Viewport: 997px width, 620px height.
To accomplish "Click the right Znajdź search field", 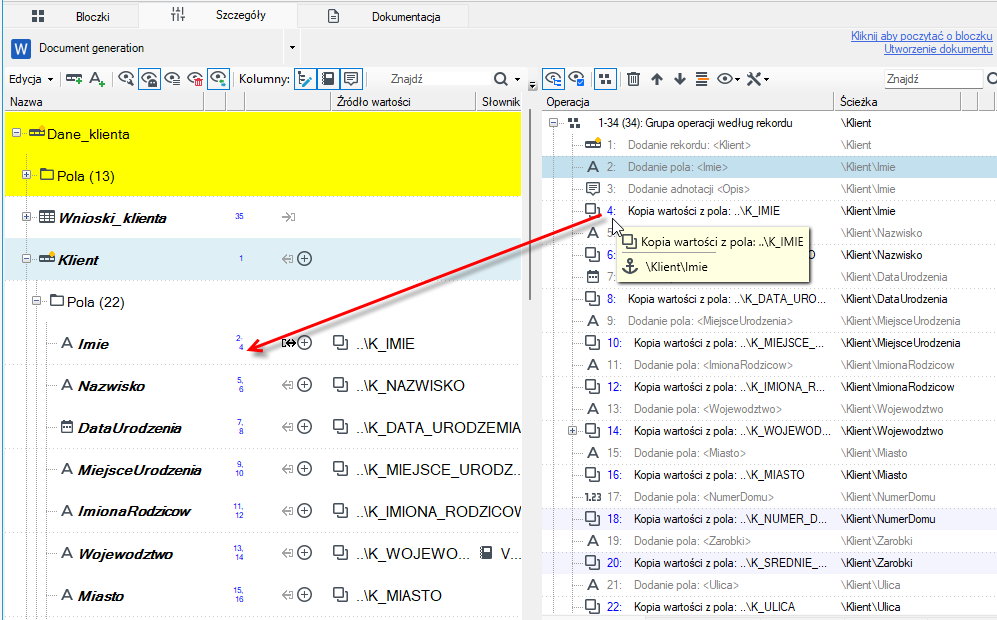I will [933, 79].
